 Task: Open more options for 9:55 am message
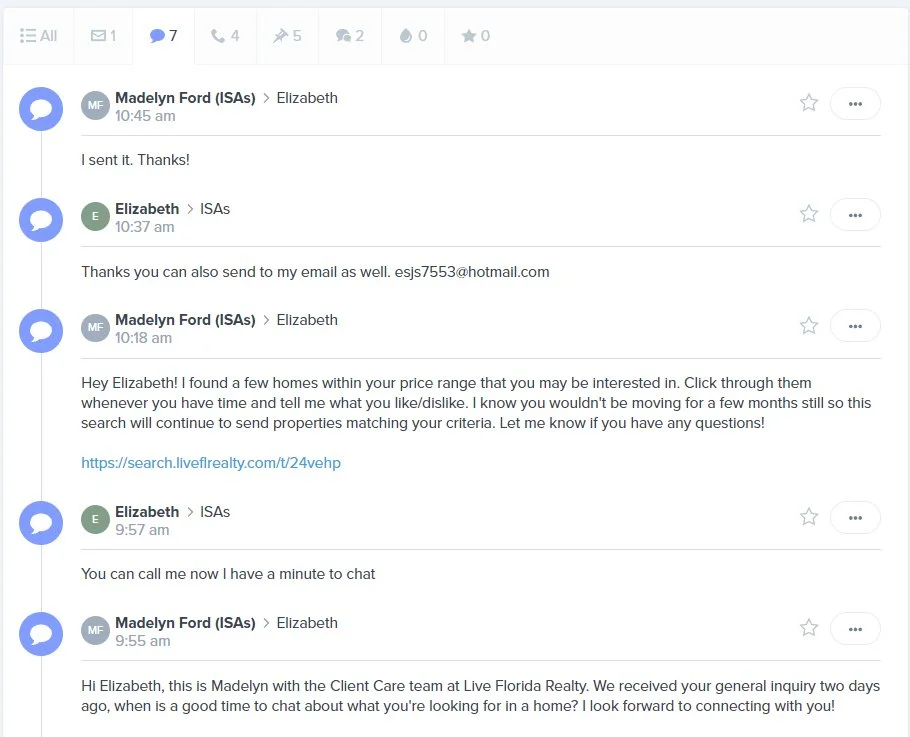[855, 629]
